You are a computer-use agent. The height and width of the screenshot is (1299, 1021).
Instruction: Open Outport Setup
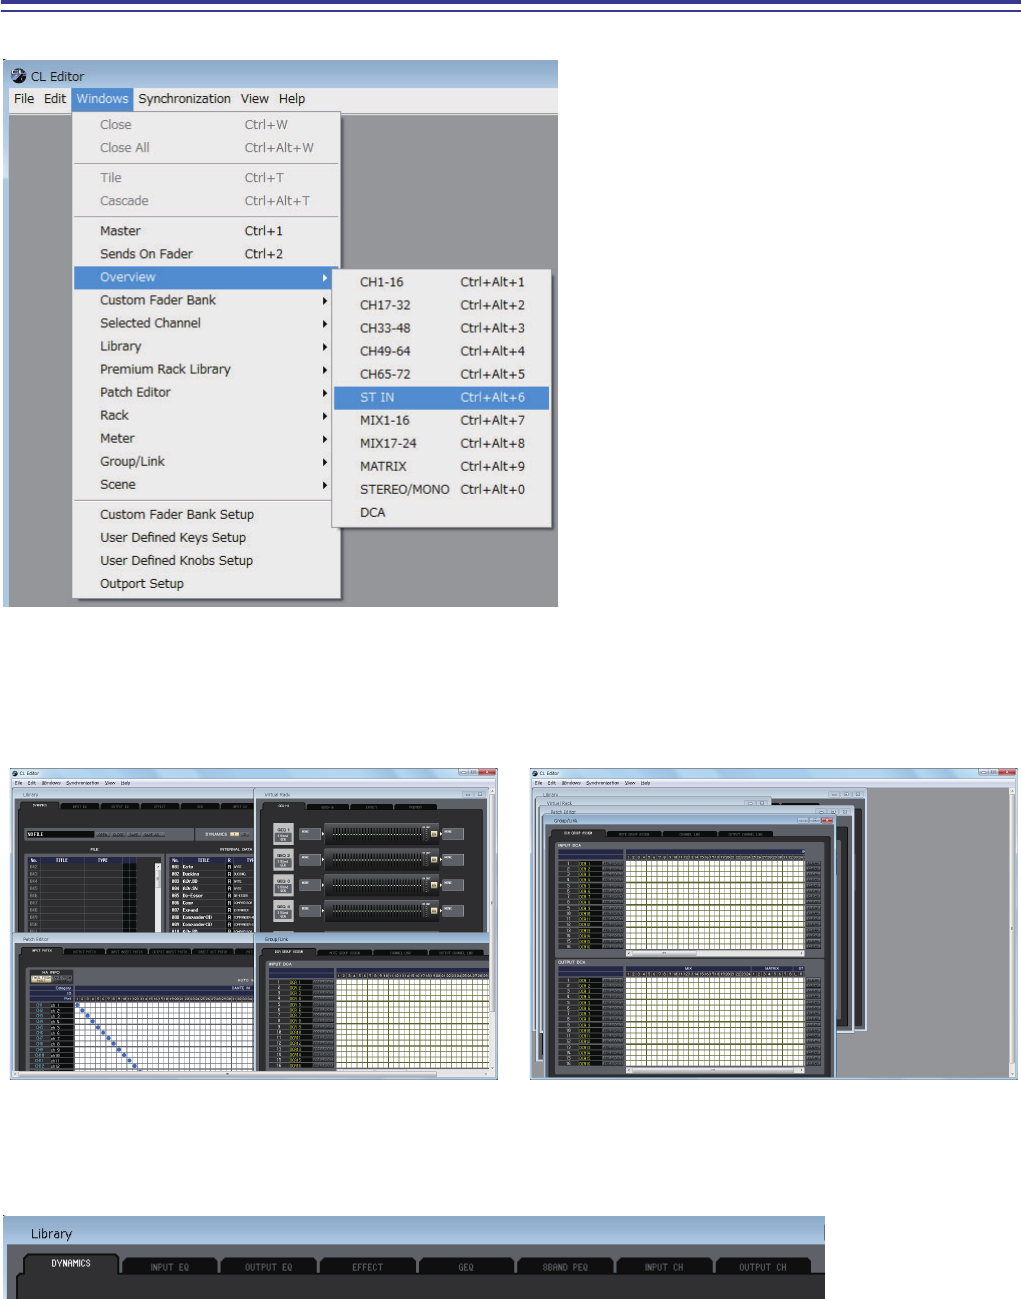[x=206, y=583]
